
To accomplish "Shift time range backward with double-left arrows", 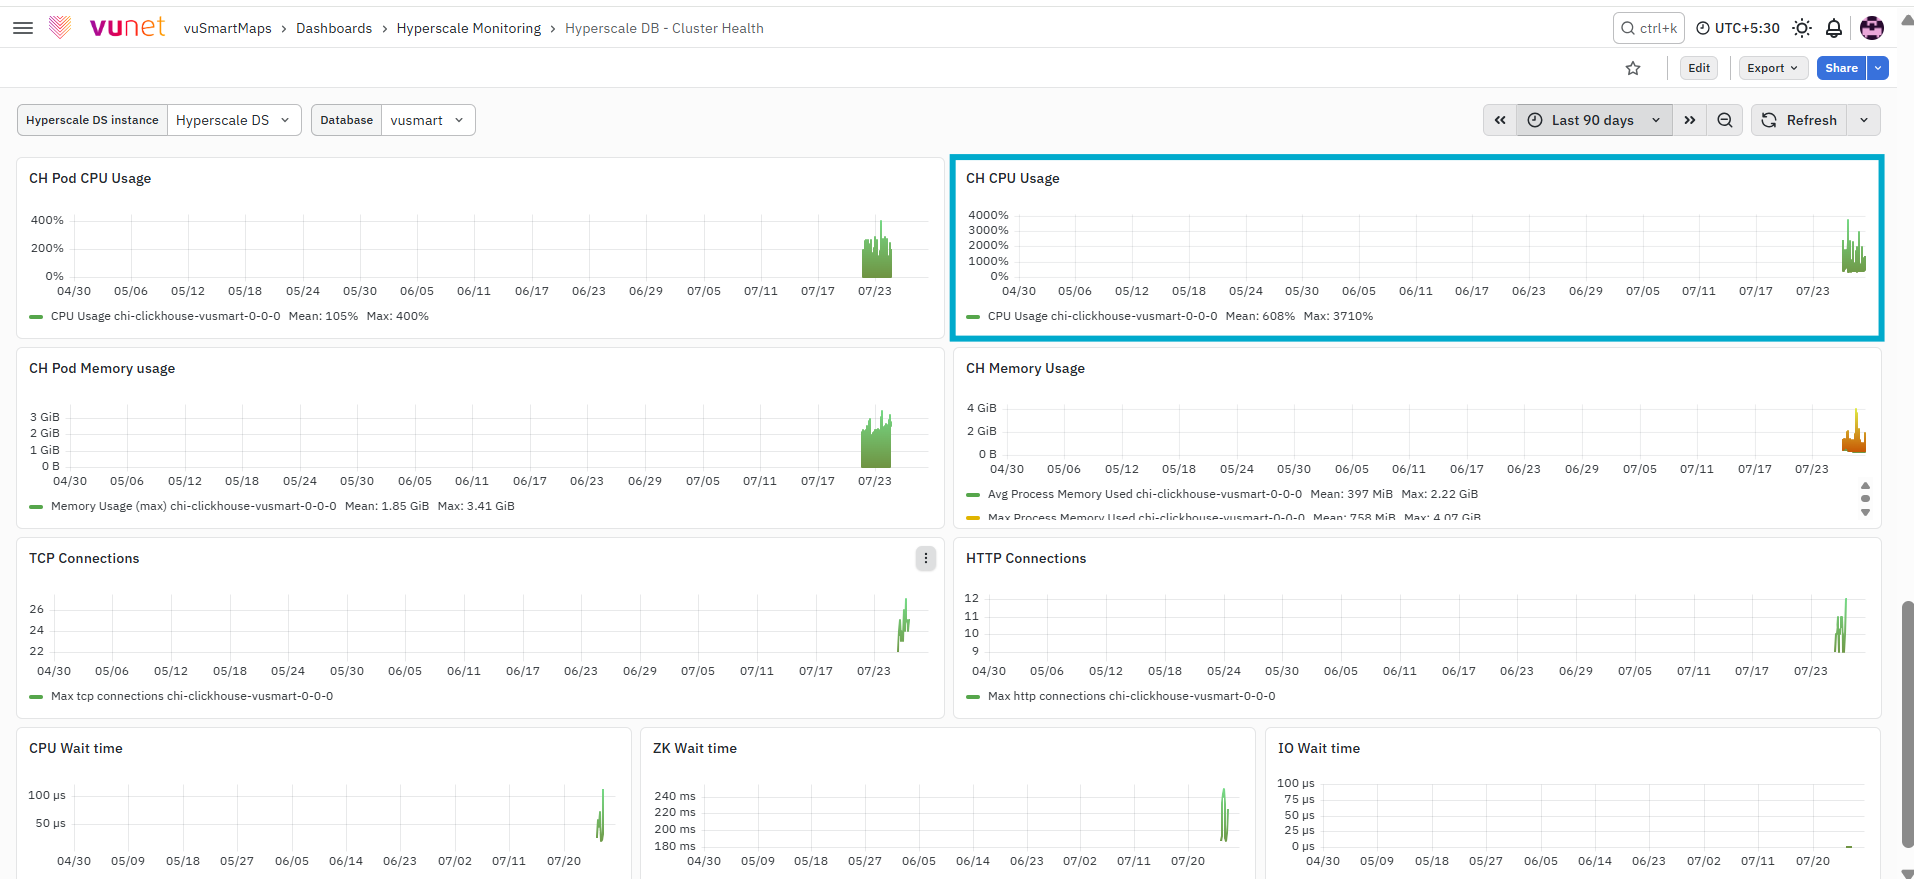I will (x=1500, y=120).
